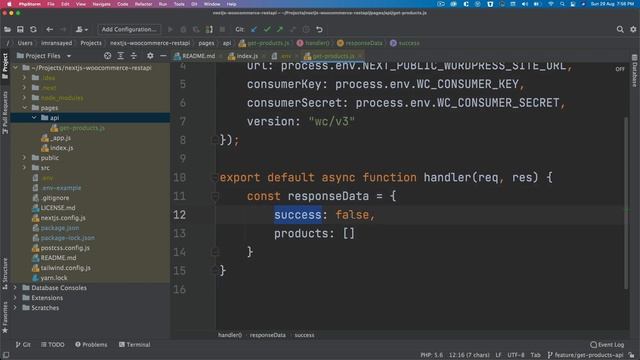The height and width of the screenshot is (360, 640).
Task: Click the Git Commit green checkmark
Action: click(267, 29)
